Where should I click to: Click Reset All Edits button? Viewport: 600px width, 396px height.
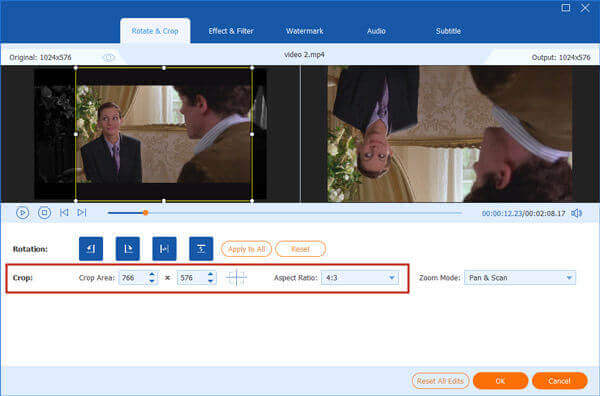coord(440,381)
